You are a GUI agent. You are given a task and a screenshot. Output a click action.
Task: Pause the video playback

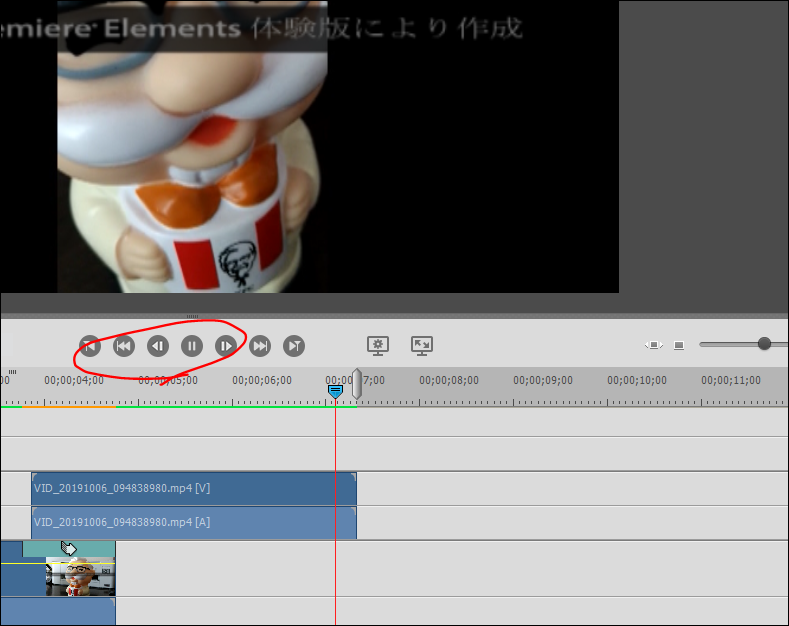click(192, 346)
